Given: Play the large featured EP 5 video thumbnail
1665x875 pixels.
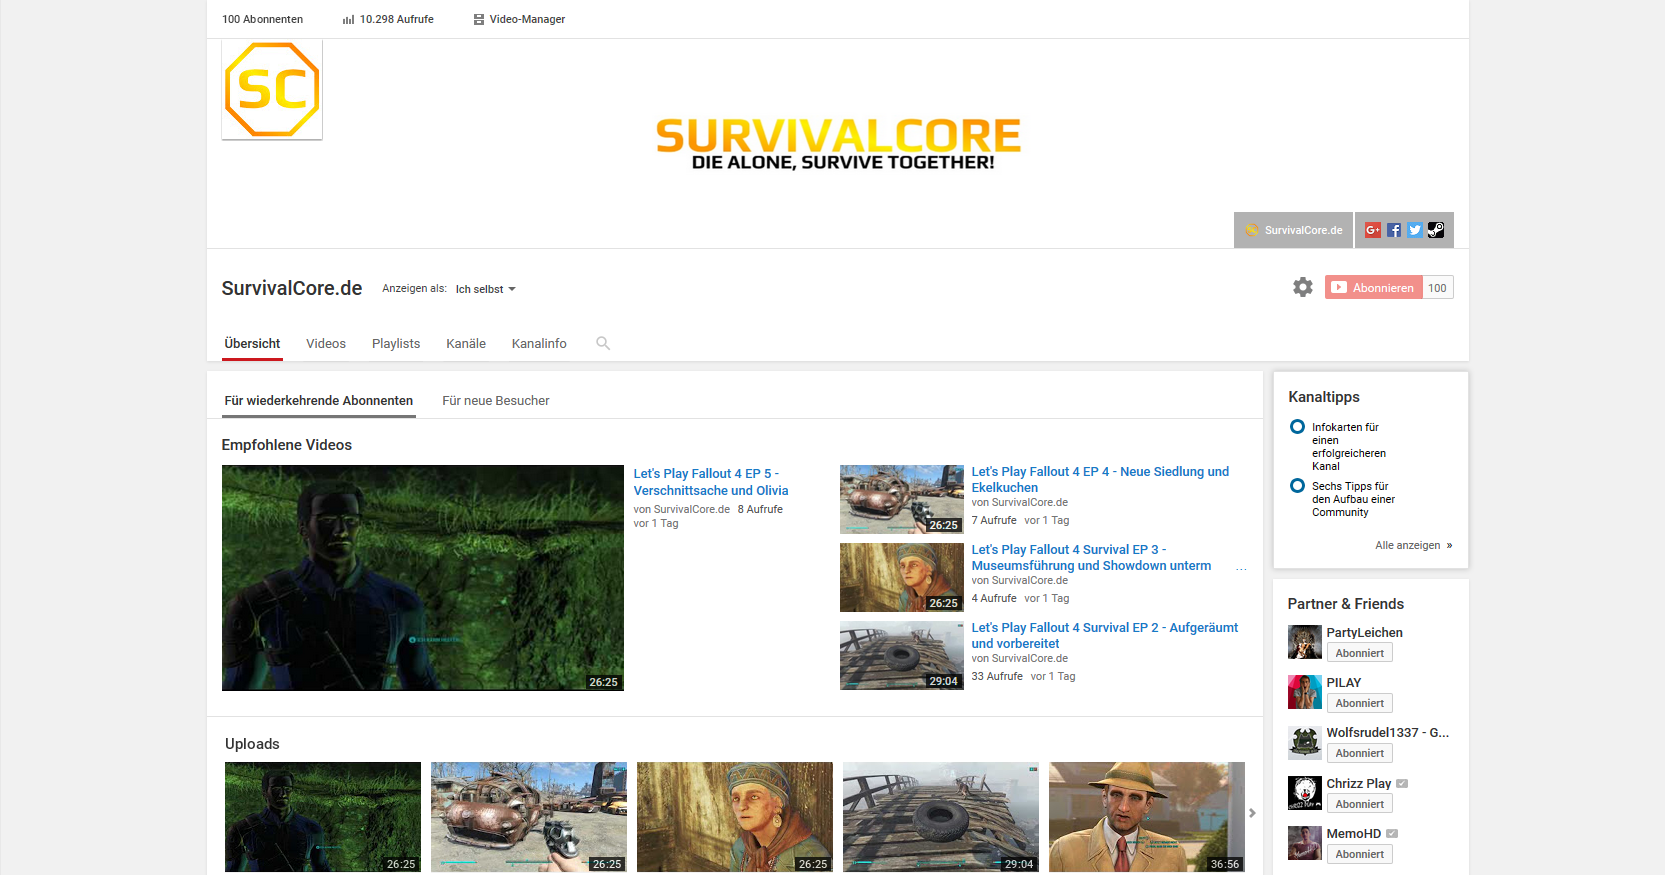Looking at the screenshot, I should 423,578.
